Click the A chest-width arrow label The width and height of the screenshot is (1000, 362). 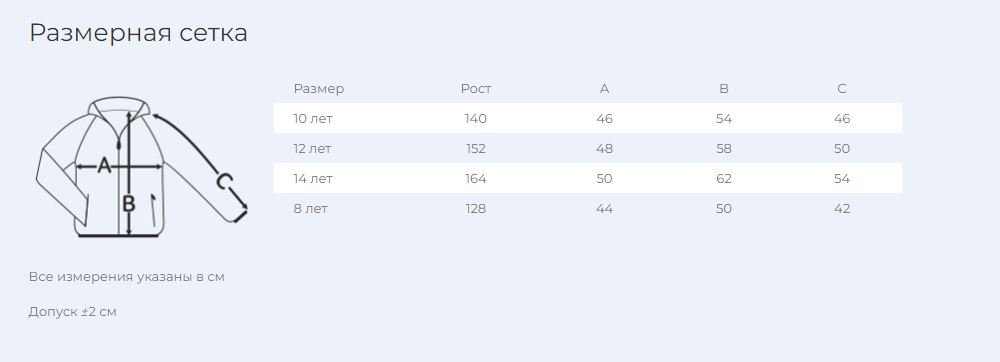click(x=105, y=166)
